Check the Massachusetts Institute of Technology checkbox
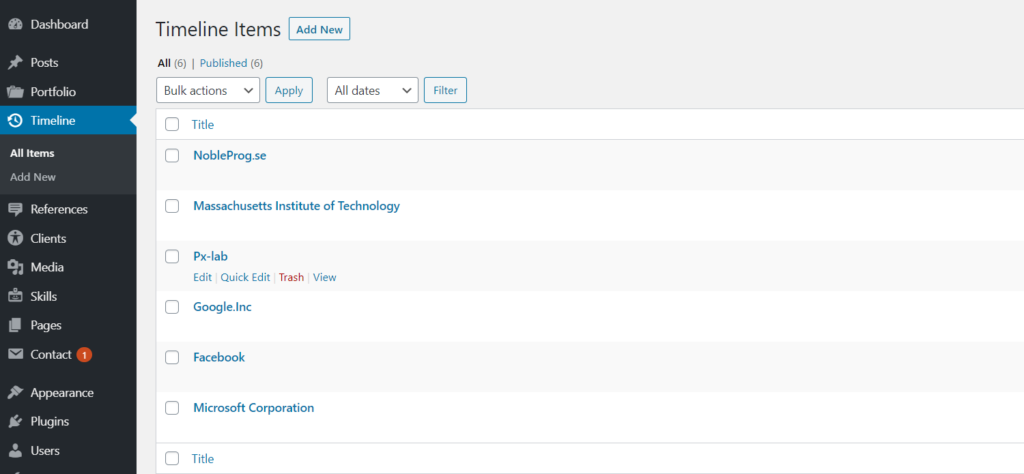 (x=172, y=206)
